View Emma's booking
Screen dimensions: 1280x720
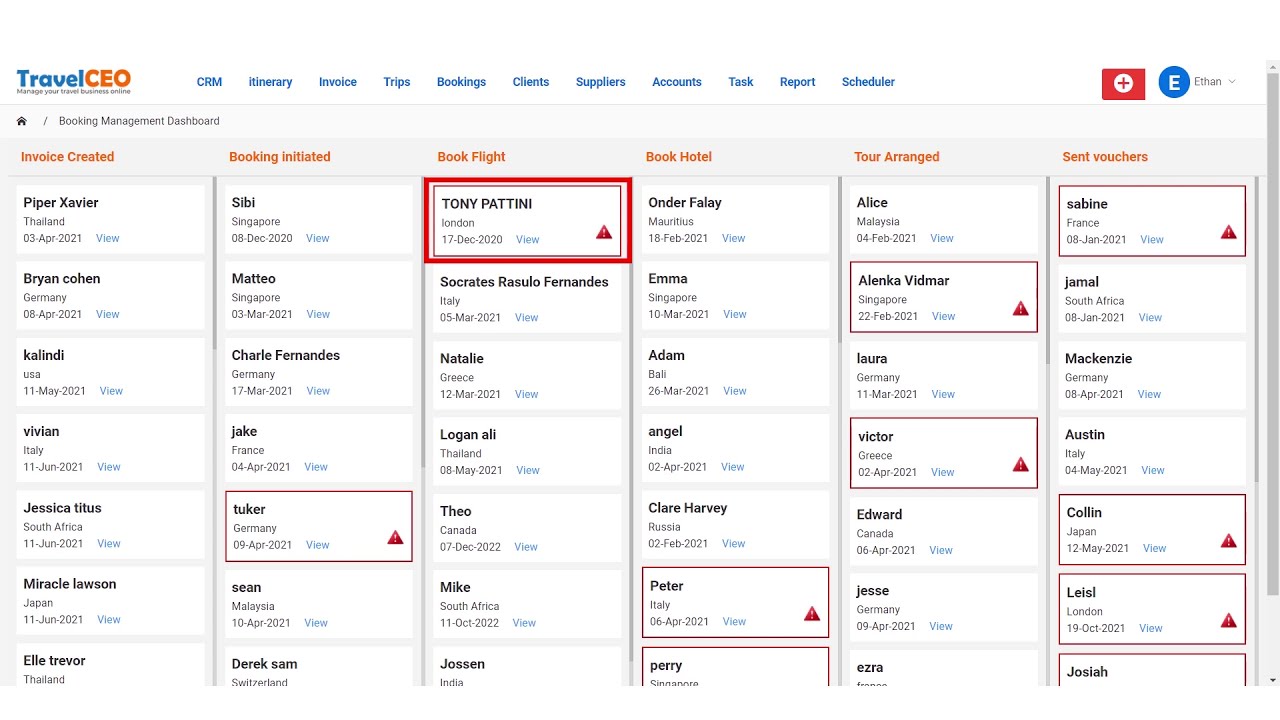point(735,314)
